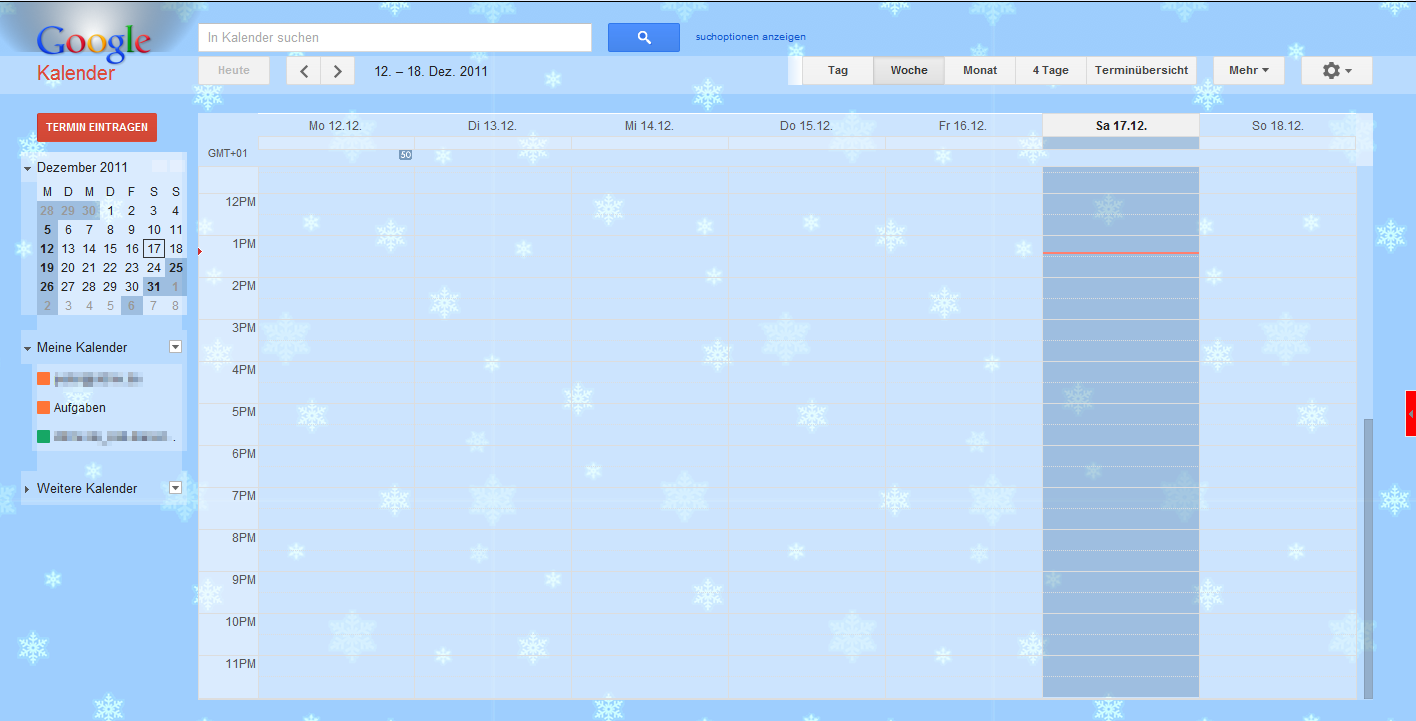Open the Meine Kalender options arrow box
This screenshot has height=721, width=1416.
[176, 347]
